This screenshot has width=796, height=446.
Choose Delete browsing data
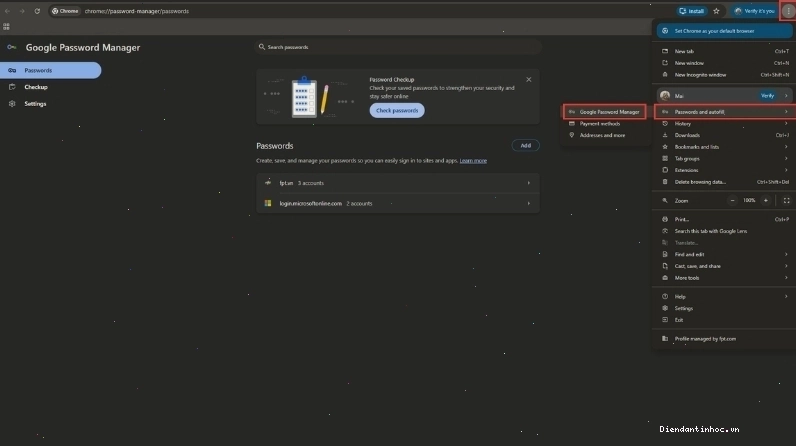click(724, 182)
